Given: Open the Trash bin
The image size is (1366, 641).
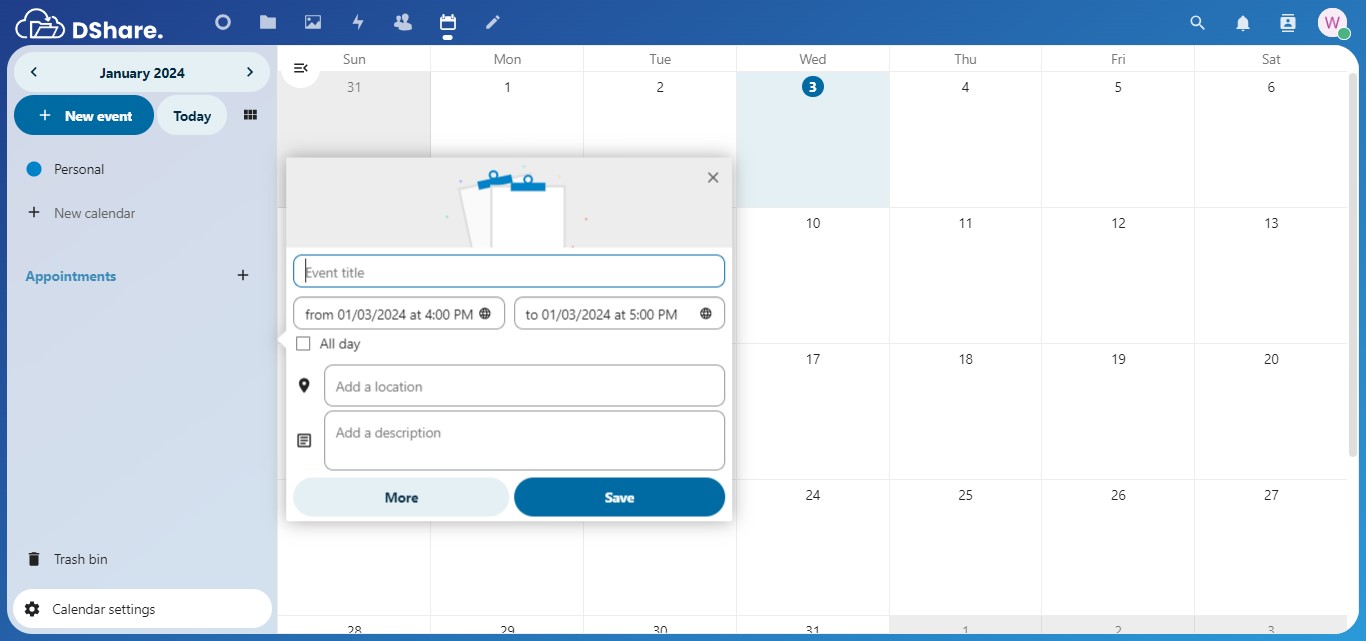Looking at the screenshot, I should tap(80, 559).
